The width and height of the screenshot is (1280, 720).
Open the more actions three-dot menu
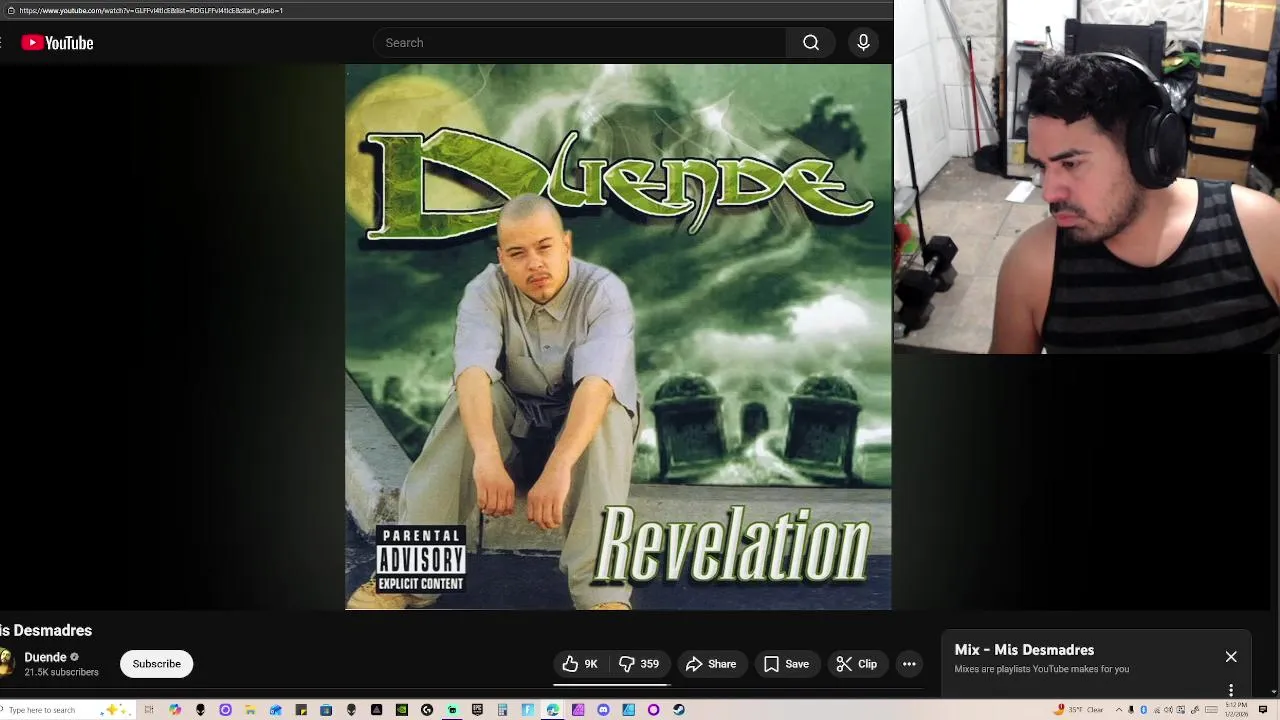tap(909, 664)
